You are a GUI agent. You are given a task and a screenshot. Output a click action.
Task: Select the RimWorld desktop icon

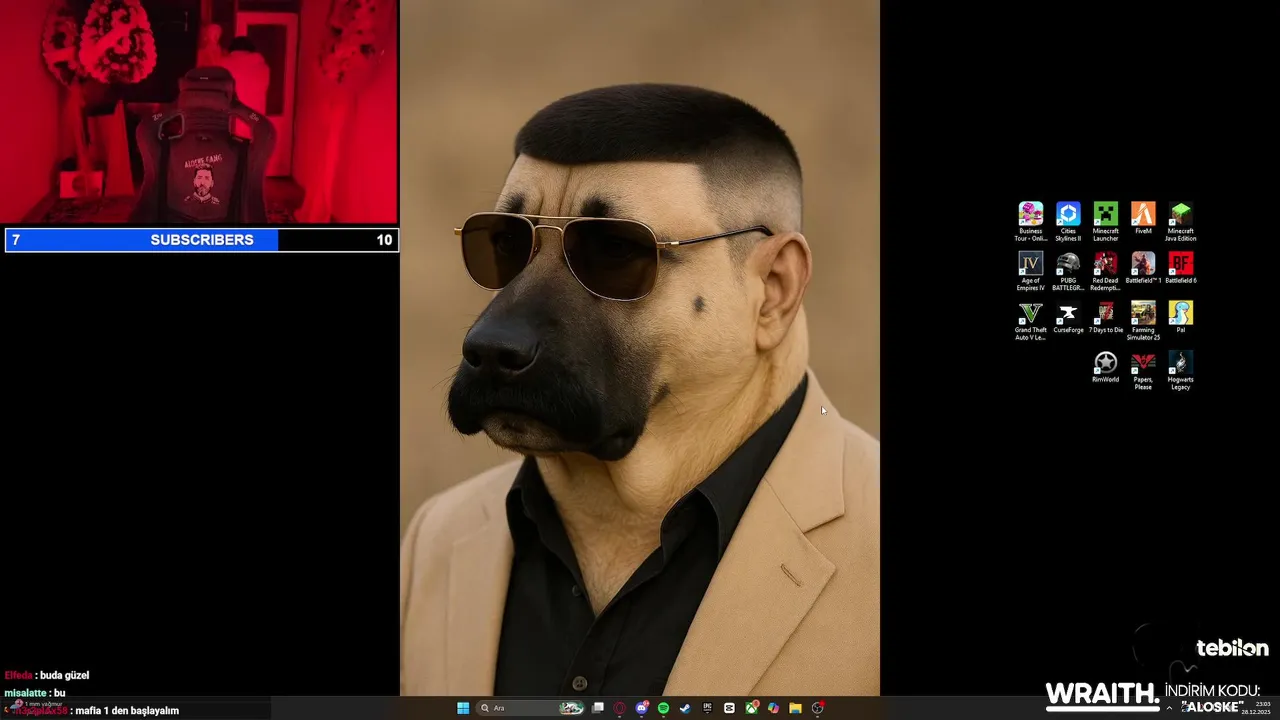[x=1105, y=367]
